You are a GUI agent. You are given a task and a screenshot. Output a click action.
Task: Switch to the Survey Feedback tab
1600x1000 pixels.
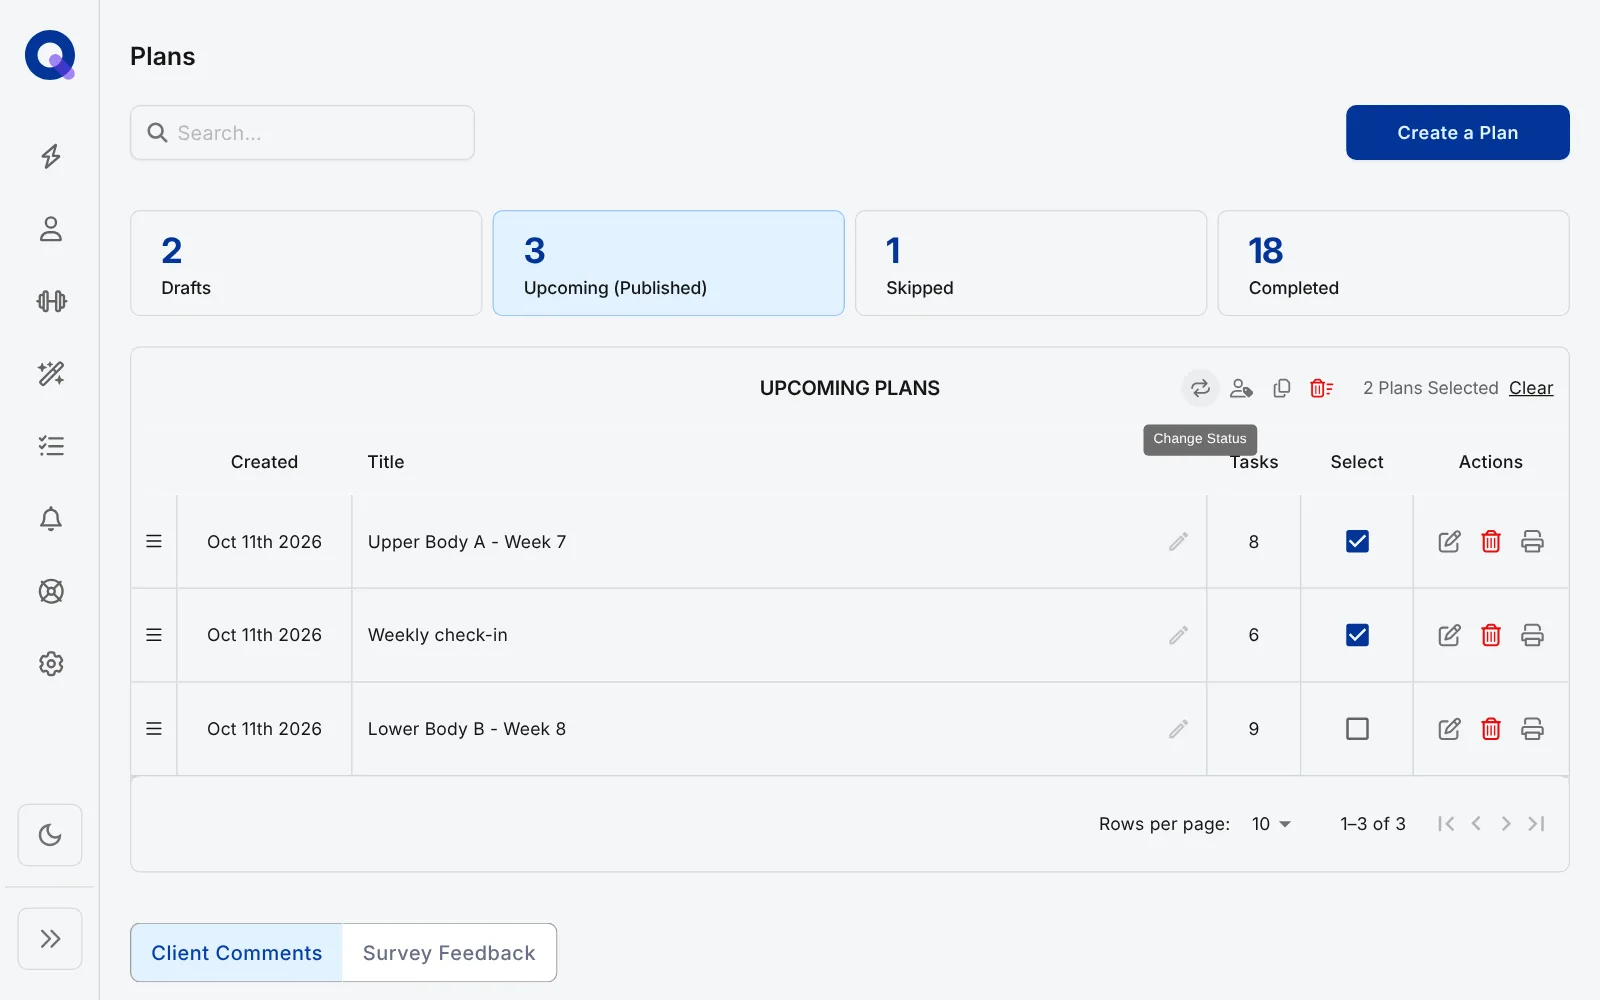click(x=449, y=953)
